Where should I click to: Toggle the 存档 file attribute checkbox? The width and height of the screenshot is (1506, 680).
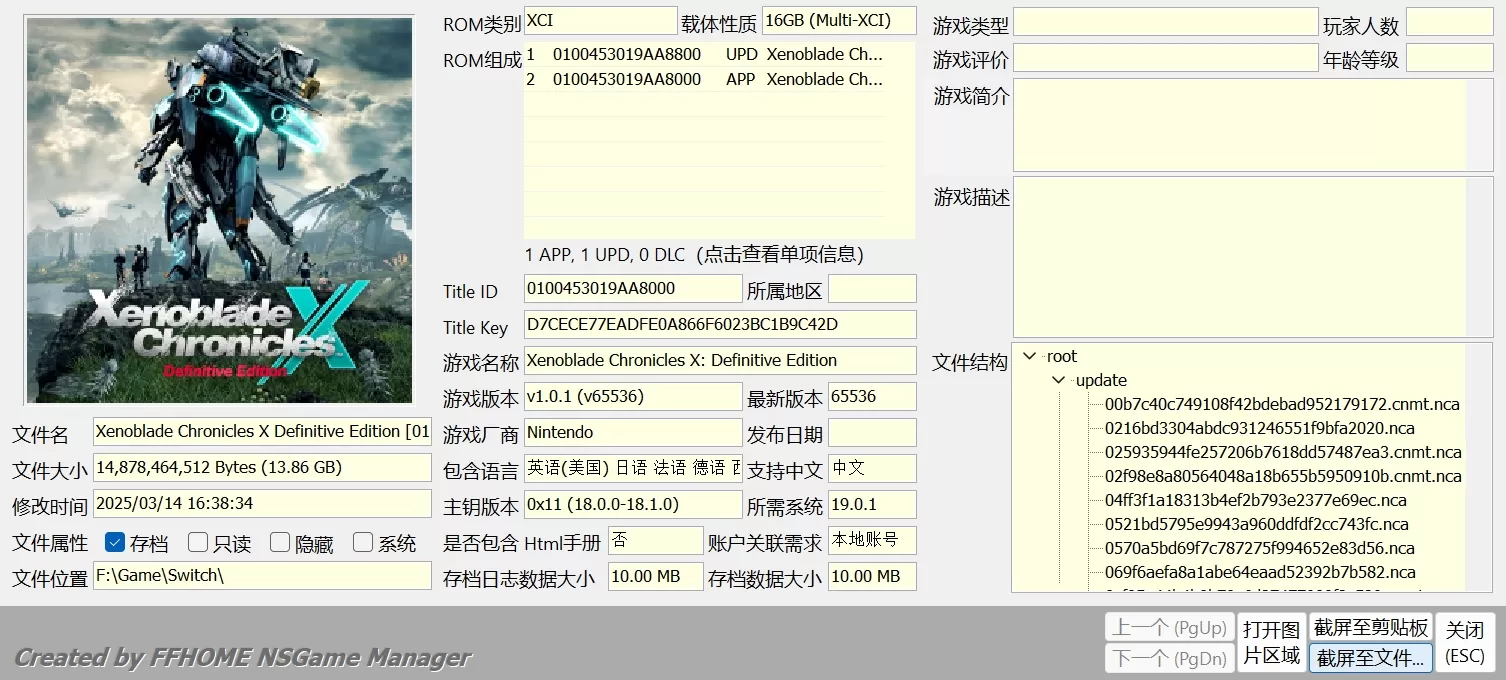(115, 543)
